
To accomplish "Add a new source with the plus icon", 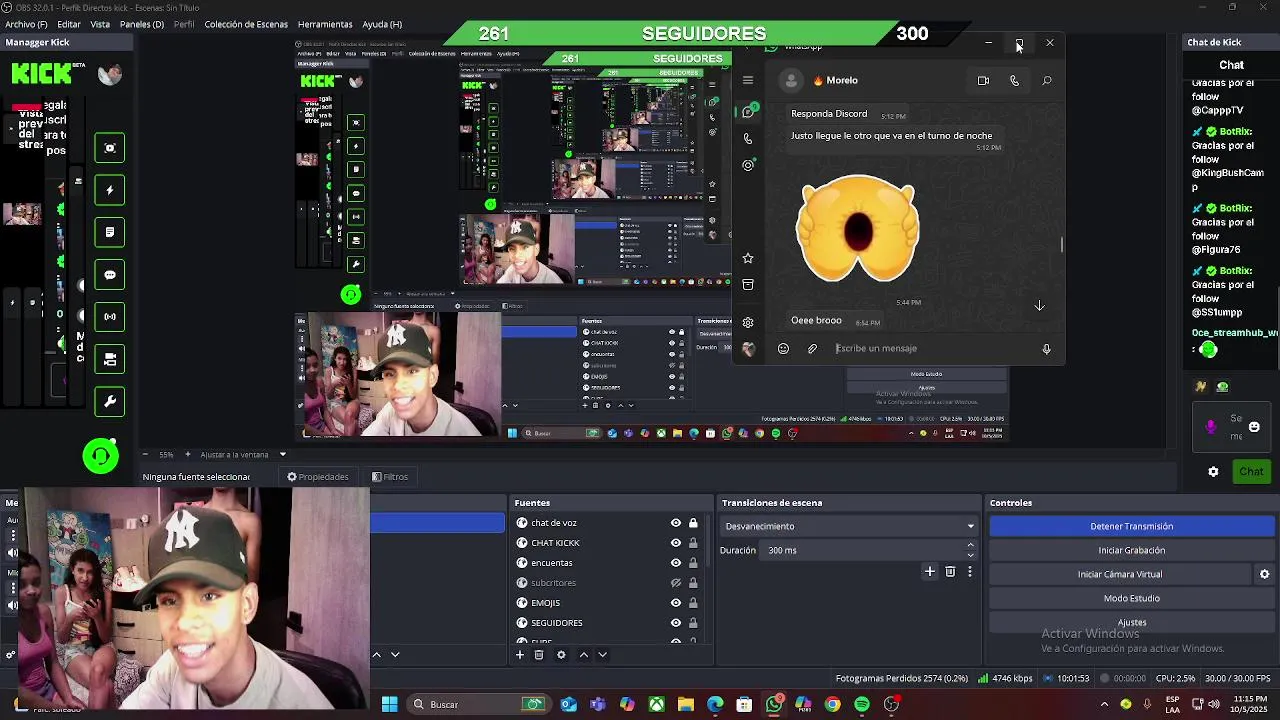I will tap(520, 655).
